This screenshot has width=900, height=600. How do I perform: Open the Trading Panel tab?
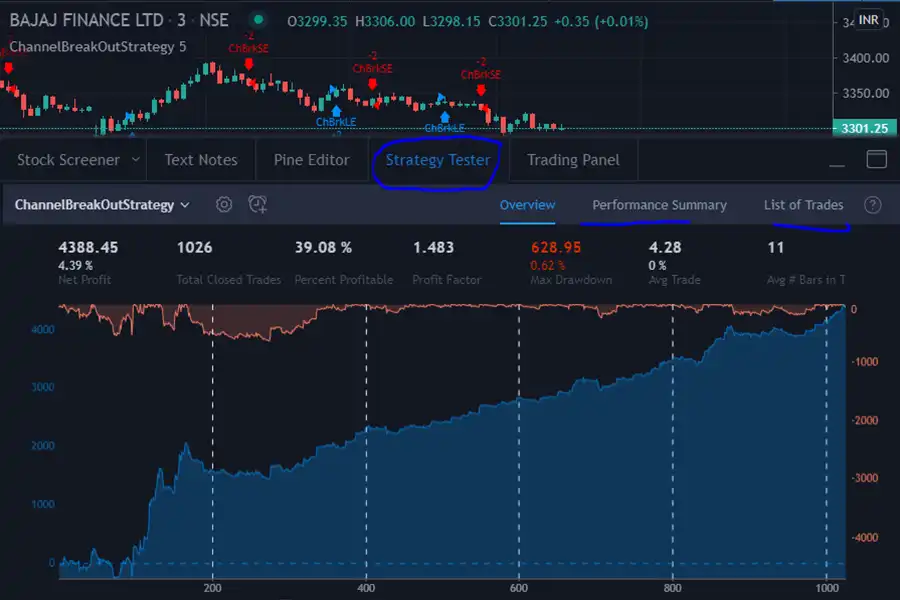[x=573, y=160]
